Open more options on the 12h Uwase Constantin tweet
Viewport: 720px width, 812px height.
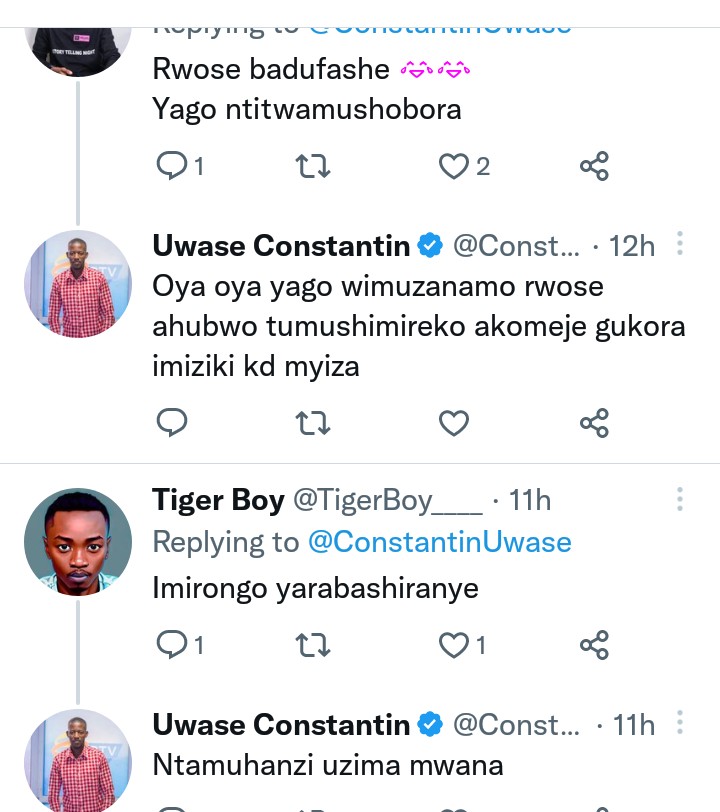coord(680,245)
